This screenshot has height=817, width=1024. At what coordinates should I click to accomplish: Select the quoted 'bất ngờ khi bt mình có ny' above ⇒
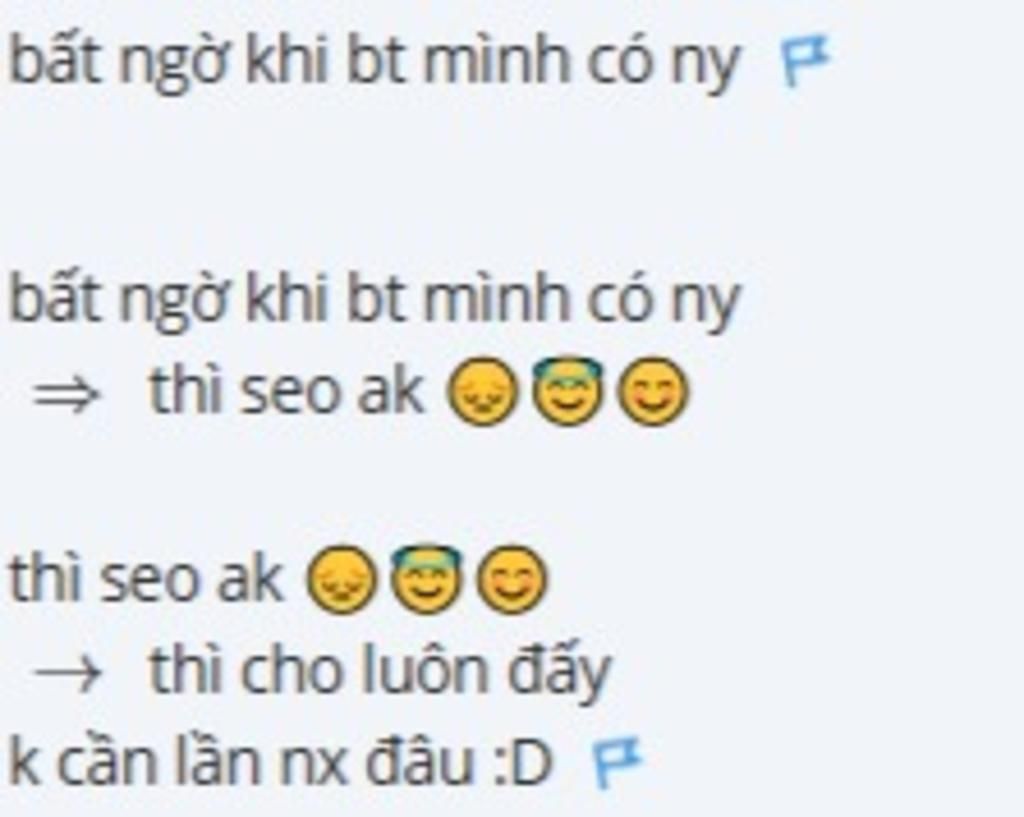tap(374, 299)
